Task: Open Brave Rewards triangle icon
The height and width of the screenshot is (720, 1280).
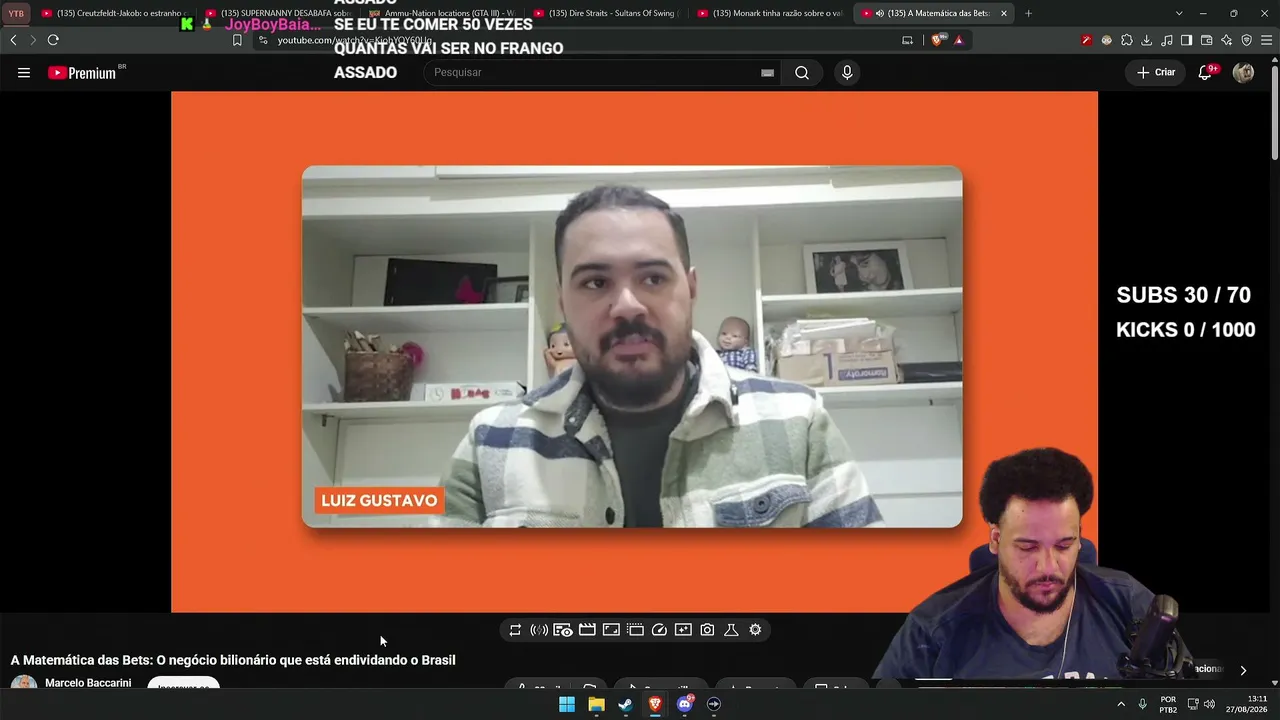Action: click(959, 40)
